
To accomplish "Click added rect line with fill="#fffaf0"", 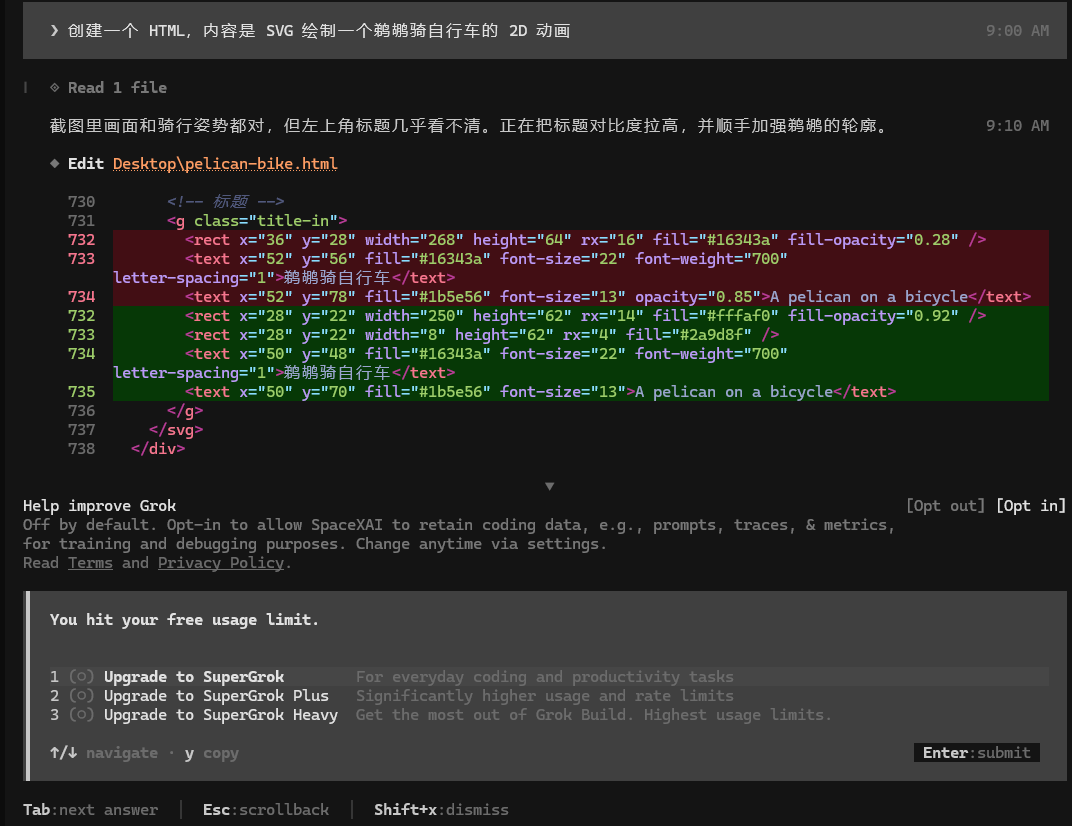I will pos(580,316).
